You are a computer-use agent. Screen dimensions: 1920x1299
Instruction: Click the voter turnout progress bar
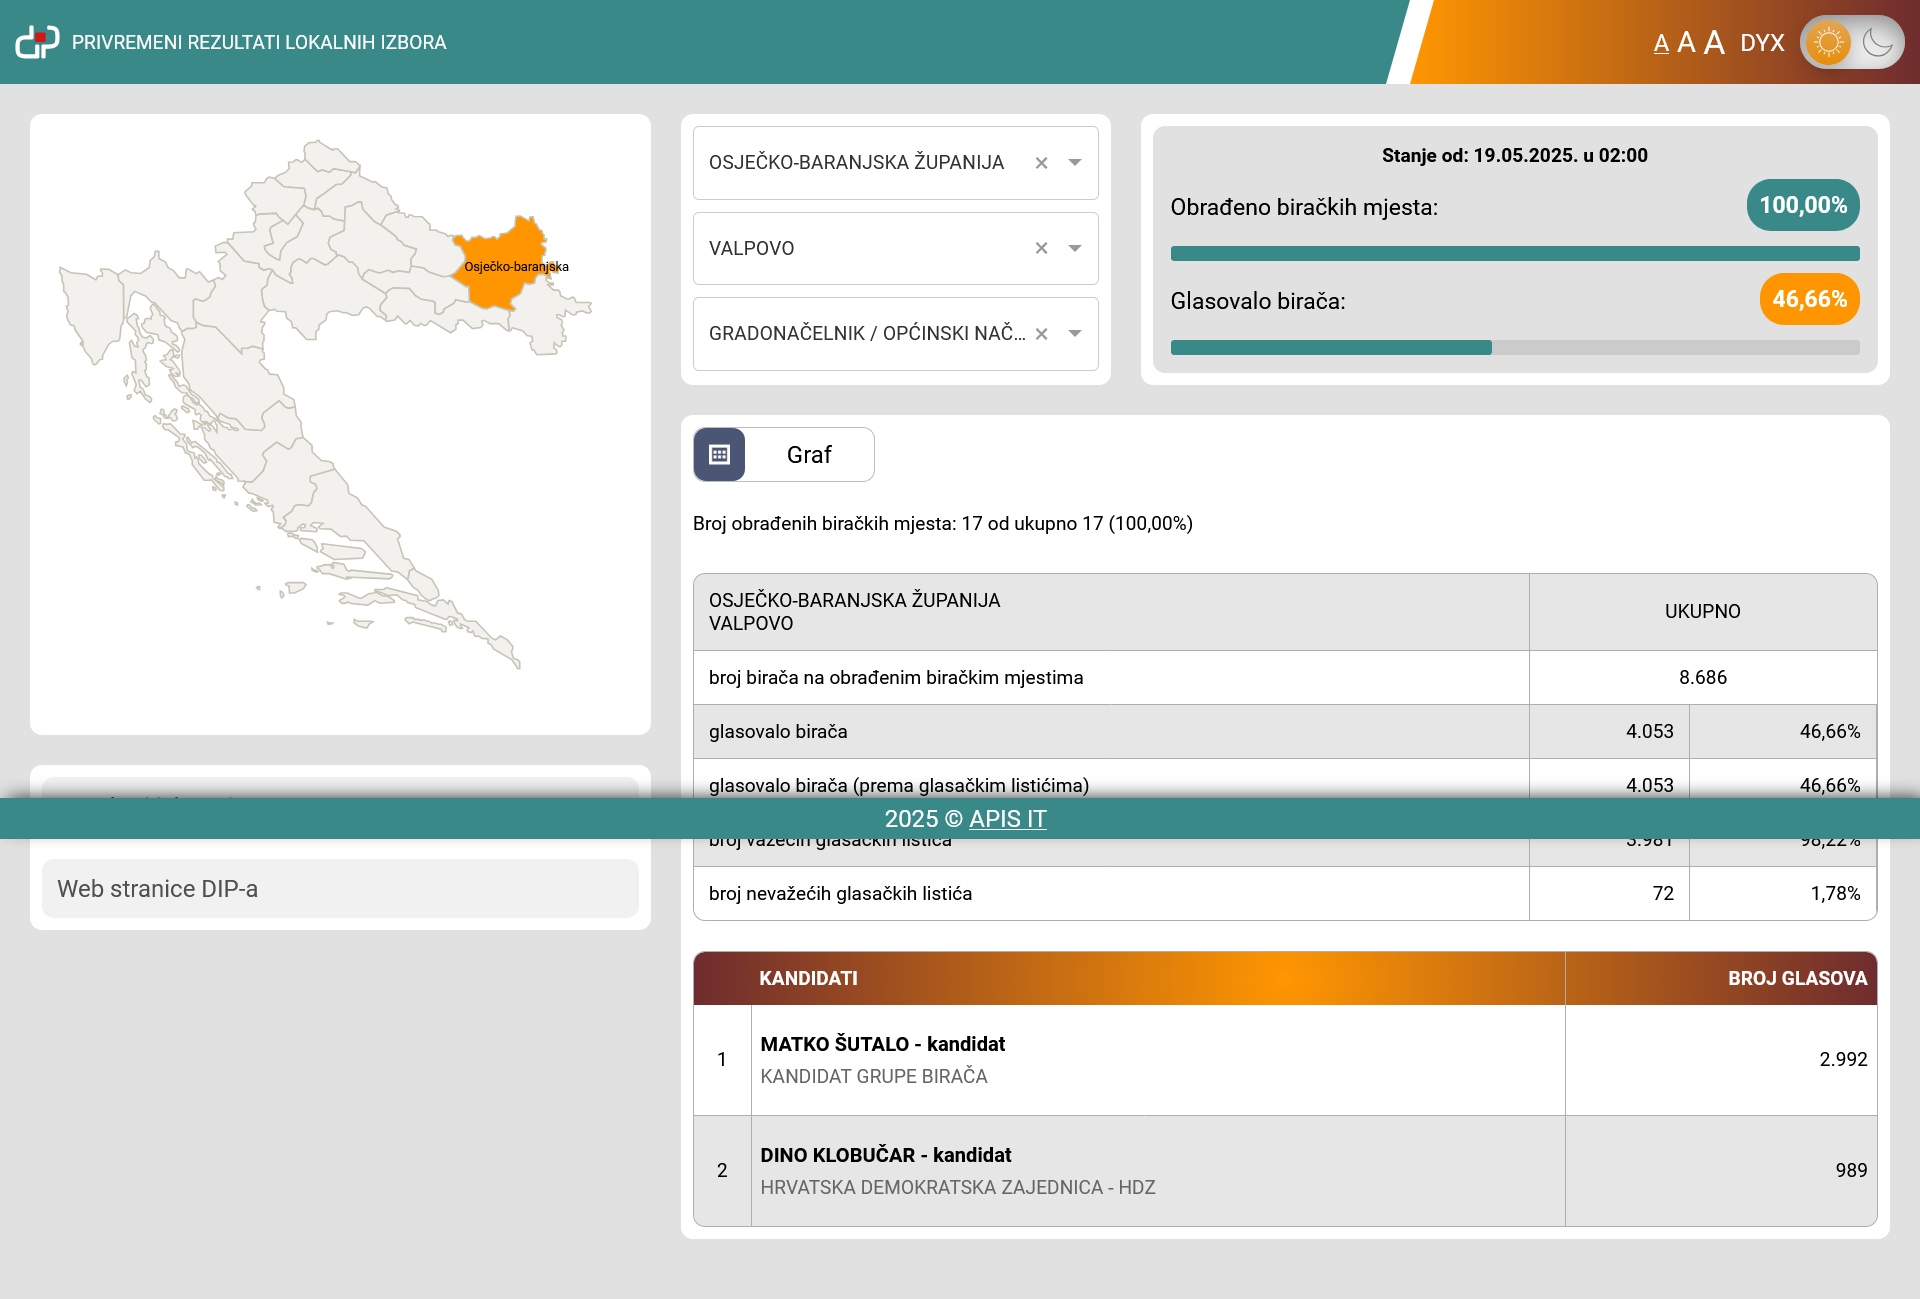(x=1514, y=348)
